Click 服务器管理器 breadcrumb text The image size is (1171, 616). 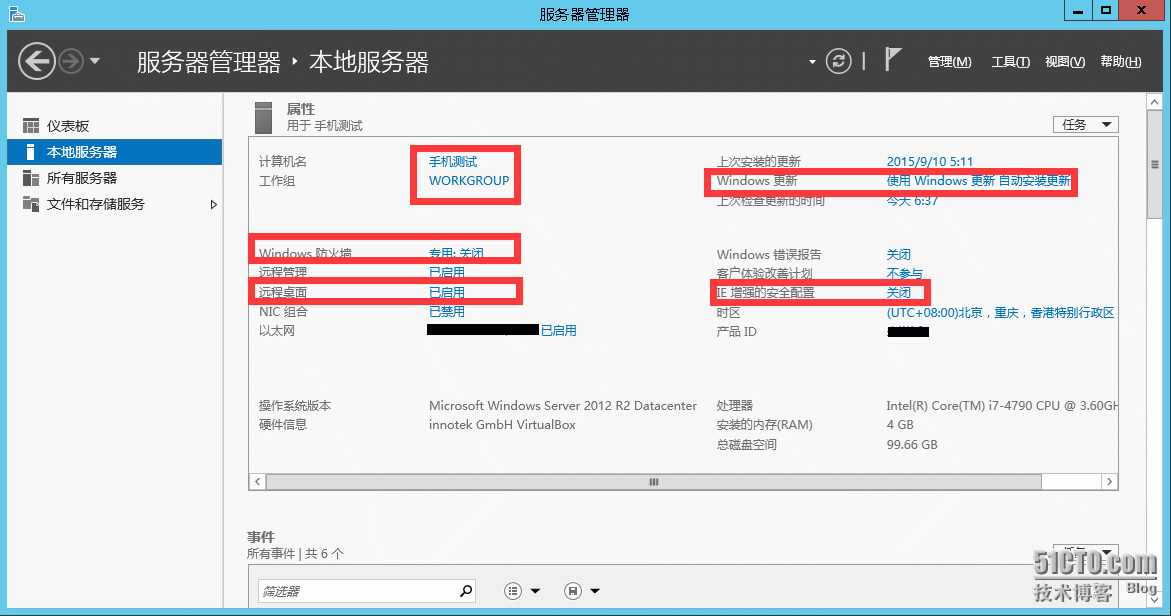(x=208, y=62)
